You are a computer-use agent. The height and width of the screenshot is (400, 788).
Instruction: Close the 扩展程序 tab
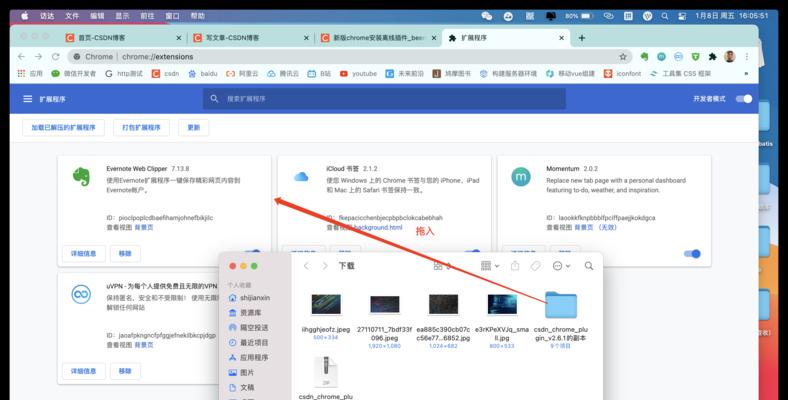click(x=561, y=38)
